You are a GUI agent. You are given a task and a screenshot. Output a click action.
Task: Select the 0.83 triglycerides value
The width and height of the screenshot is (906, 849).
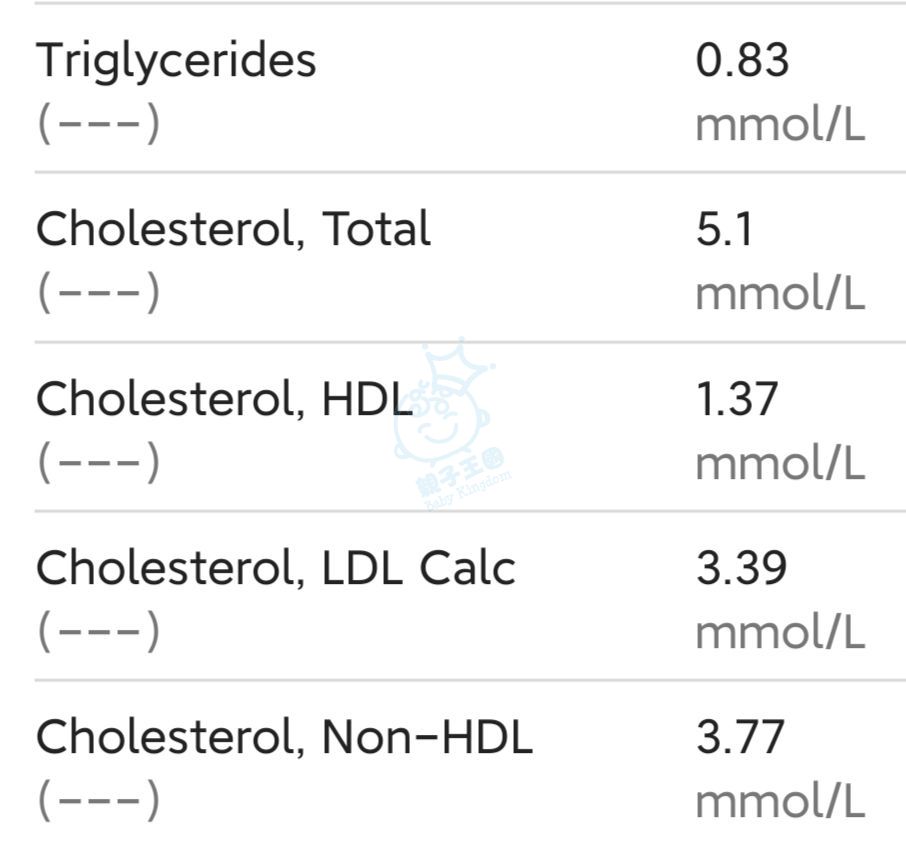742,60
